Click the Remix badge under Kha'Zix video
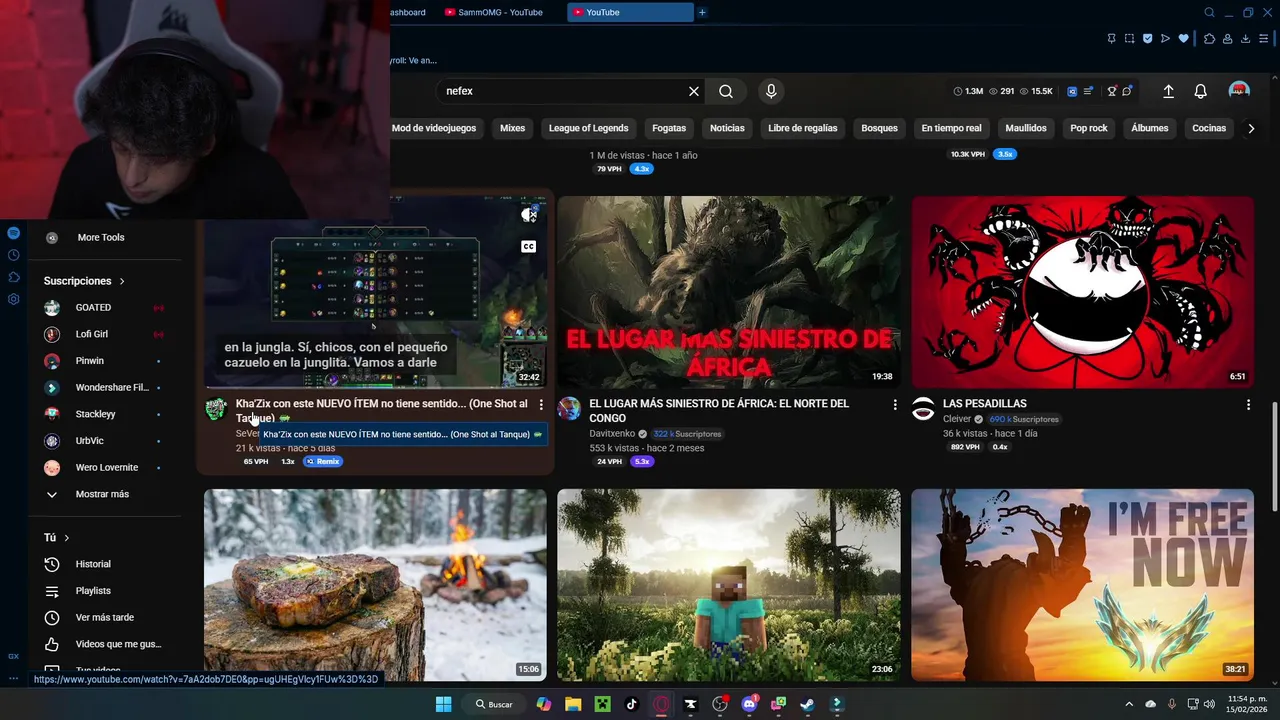 click(323, 462)
